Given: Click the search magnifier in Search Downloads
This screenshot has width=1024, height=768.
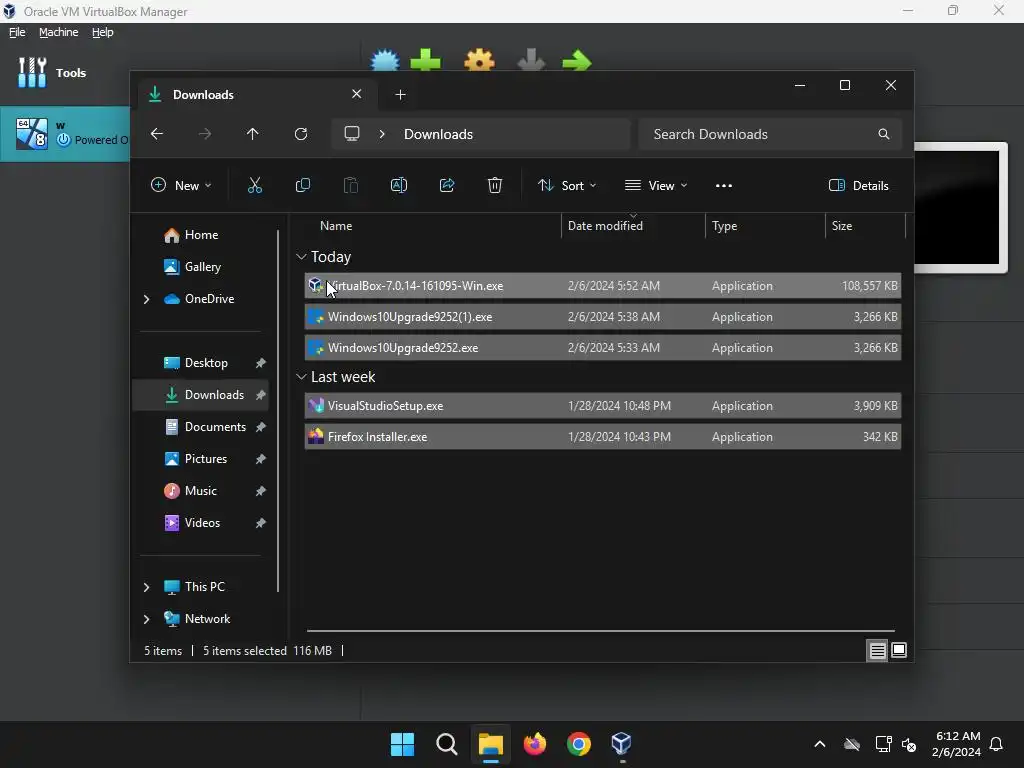Looking at the screenshot, I should click(884, 134).
